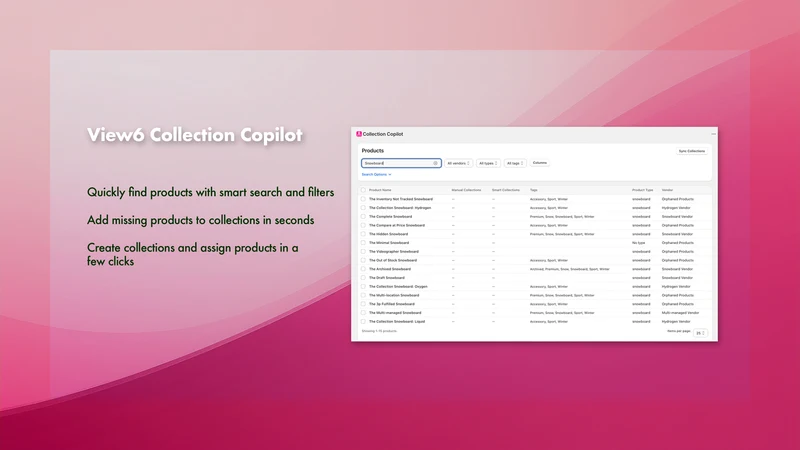
Task: Click The Minimal Snowboard product name
Action: coord(389,243)
